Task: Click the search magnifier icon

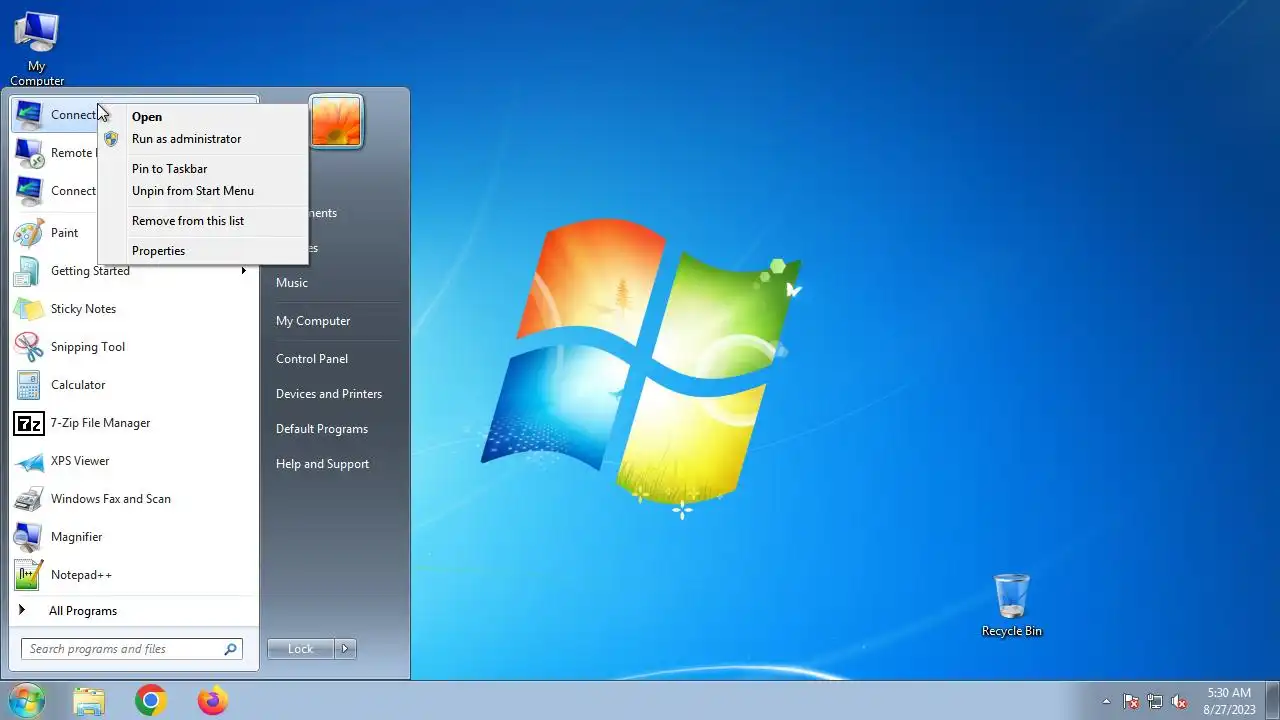Action: pos(230,649)
